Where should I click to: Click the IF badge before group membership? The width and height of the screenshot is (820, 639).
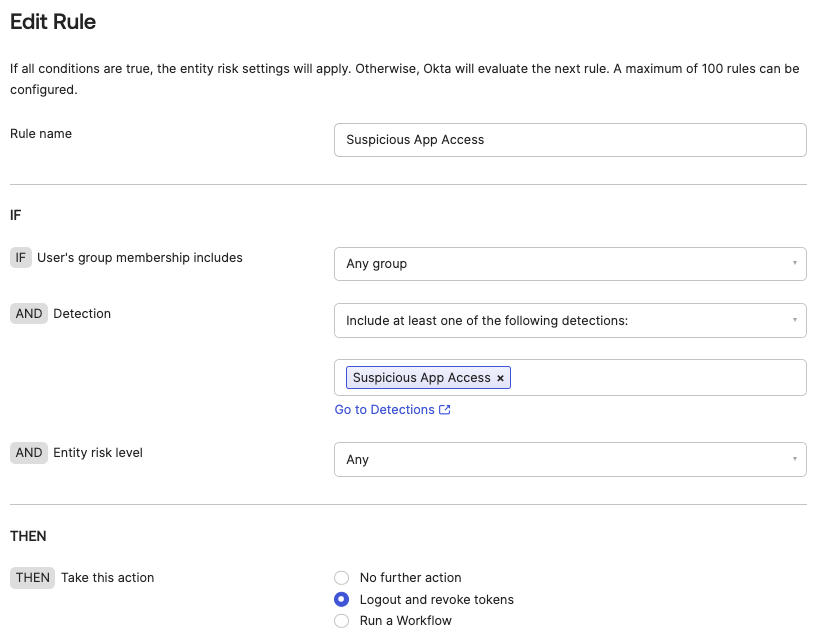pyautogui.click(x=21, y=257)
